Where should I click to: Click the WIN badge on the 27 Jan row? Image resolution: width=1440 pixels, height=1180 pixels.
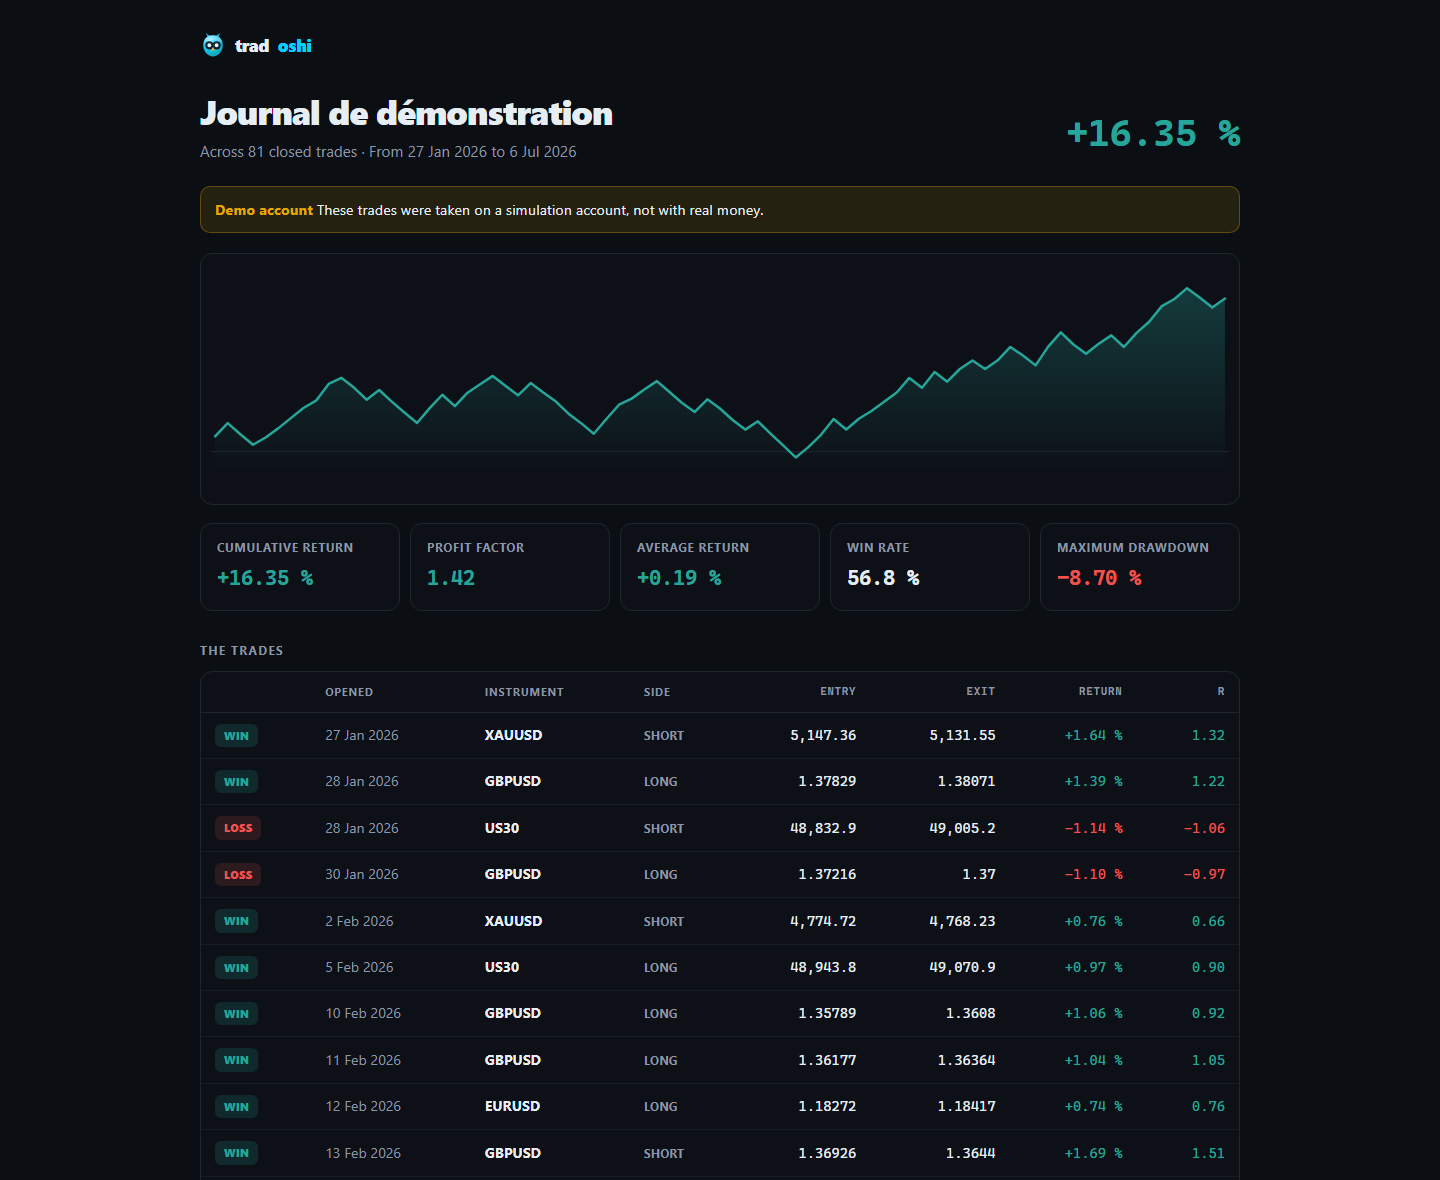[236, 736]
